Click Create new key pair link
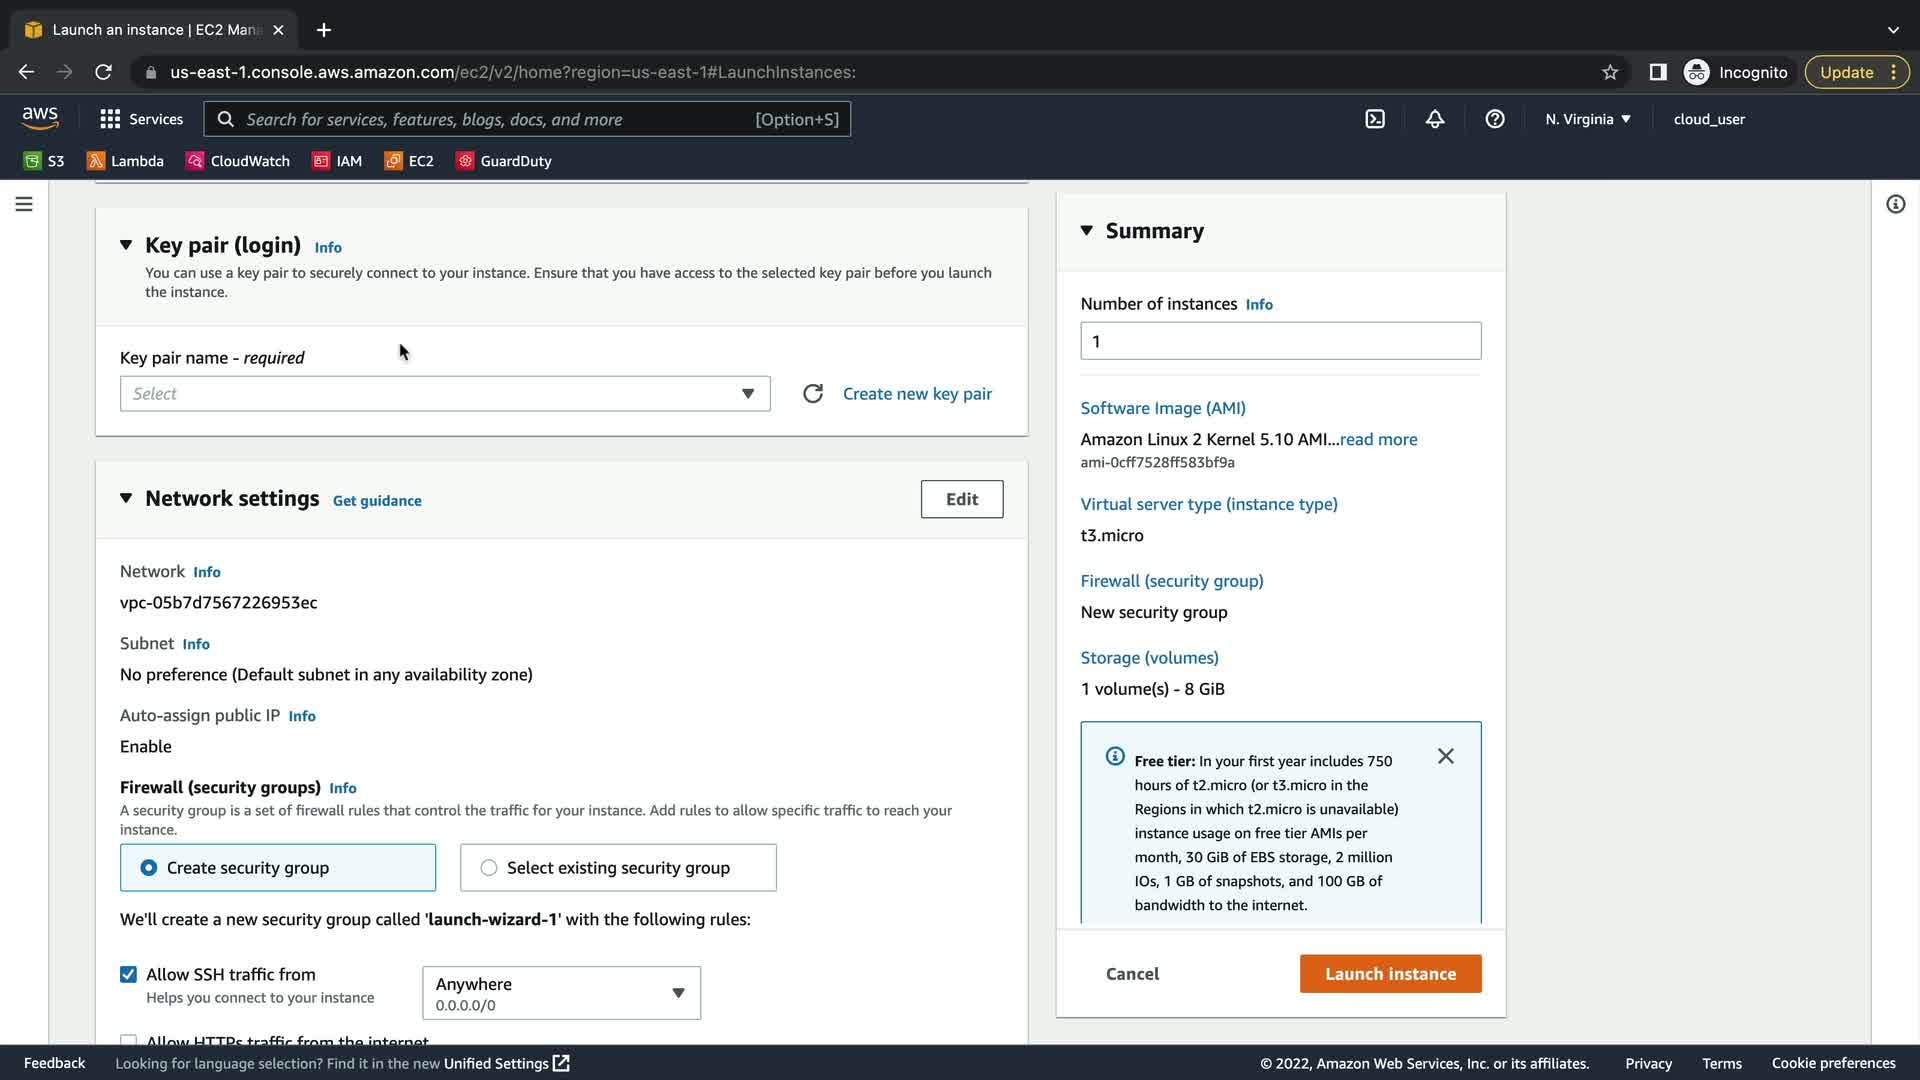 [917, 394]
